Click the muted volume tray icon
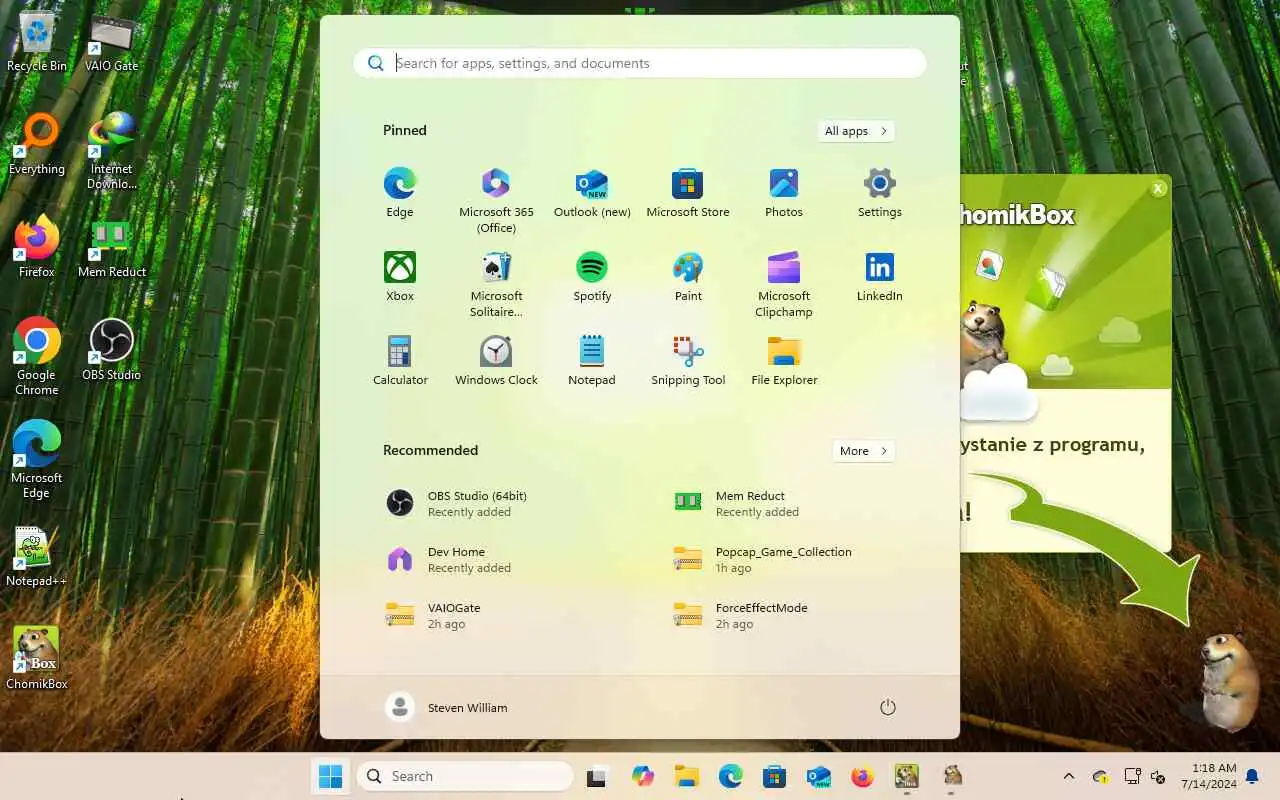Image resolution: width=1280 pixels, height=800 pixels. (1159, 776)
